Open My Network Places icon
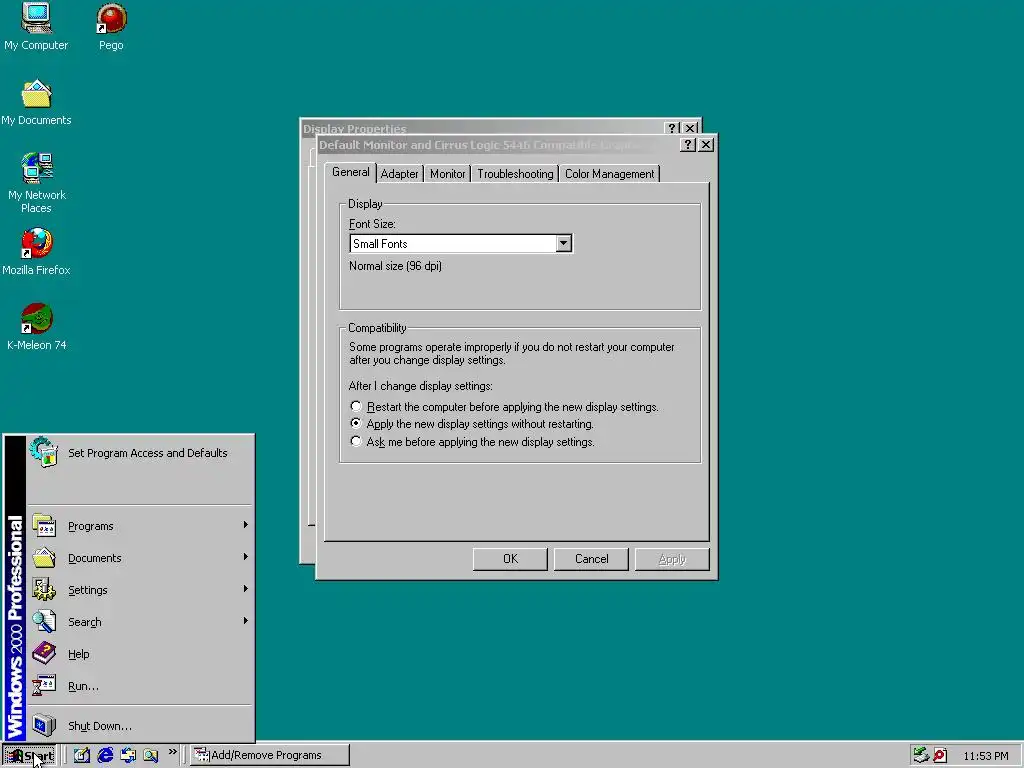The image size is (1024, 768). (x=37, y=168)
